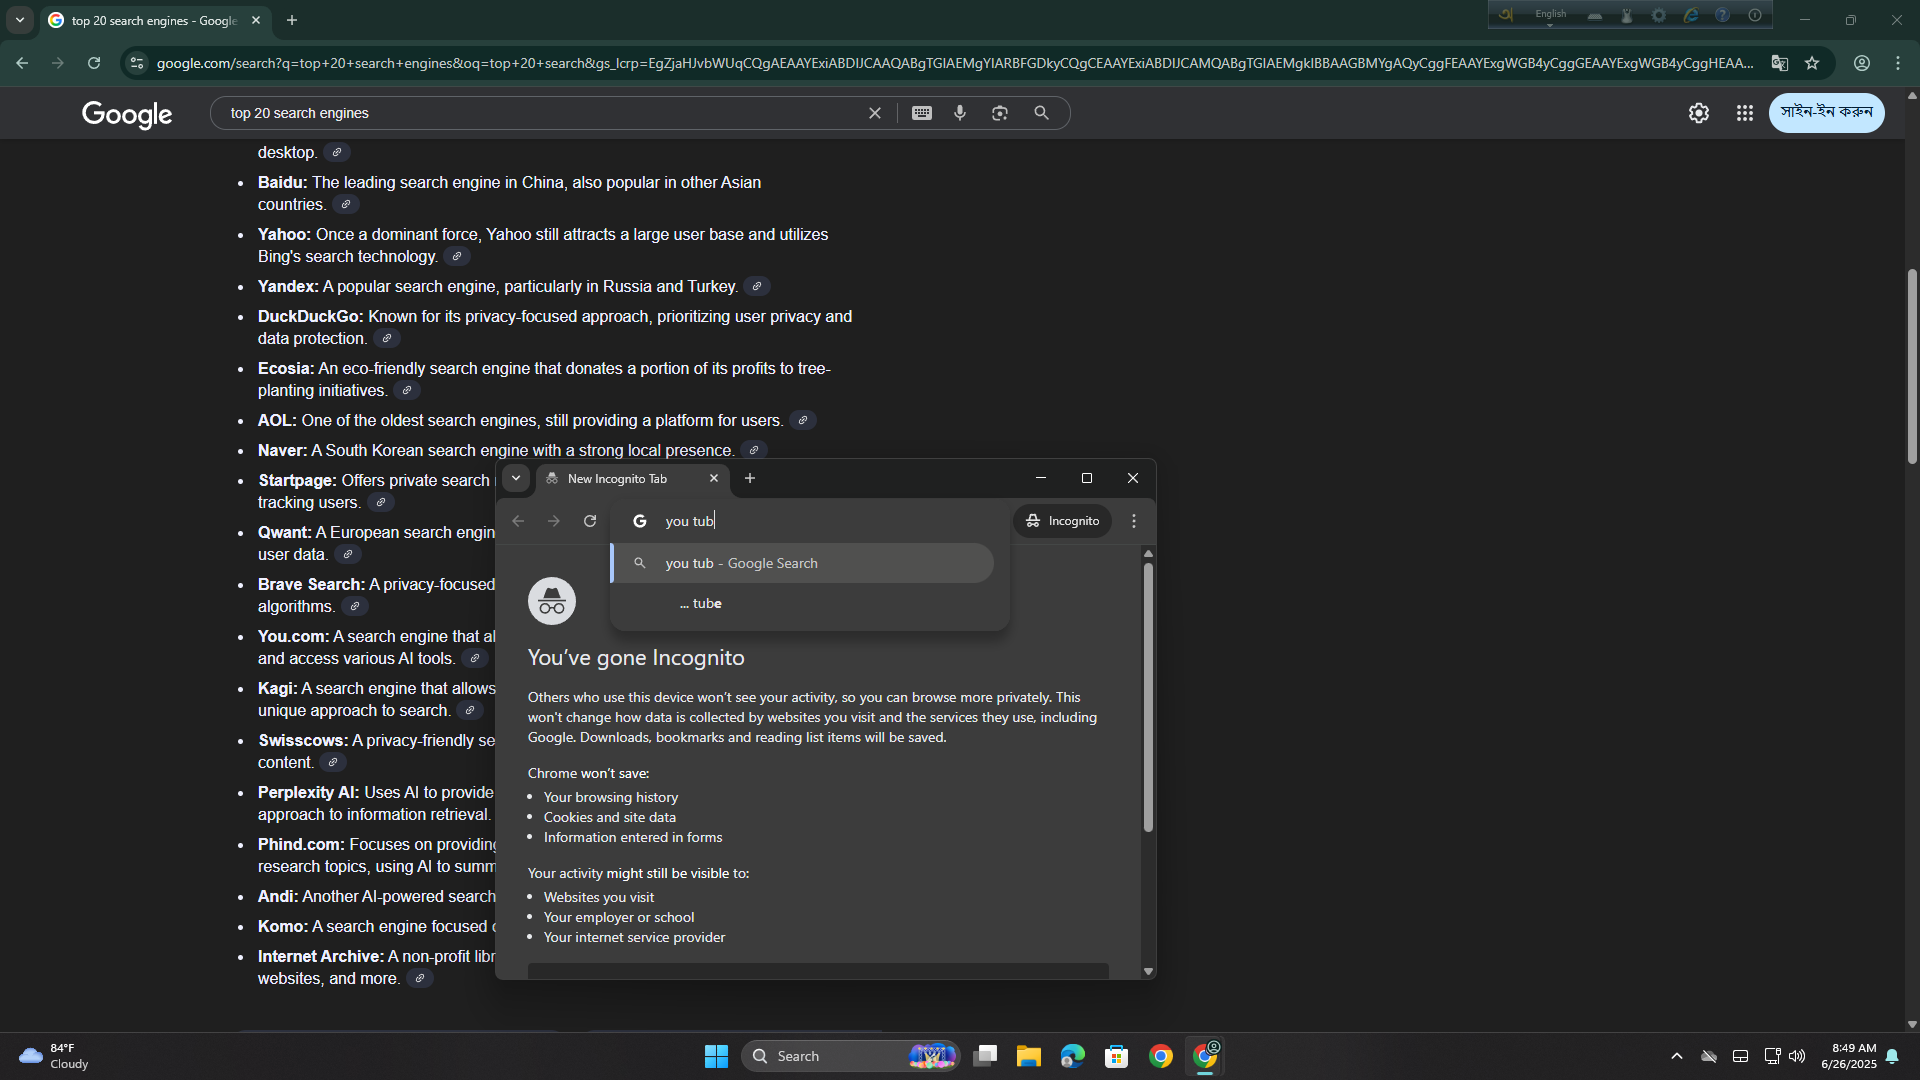1920x1080 pixels.
Task: Add a new tab in Incognito window
Action: 750,478
